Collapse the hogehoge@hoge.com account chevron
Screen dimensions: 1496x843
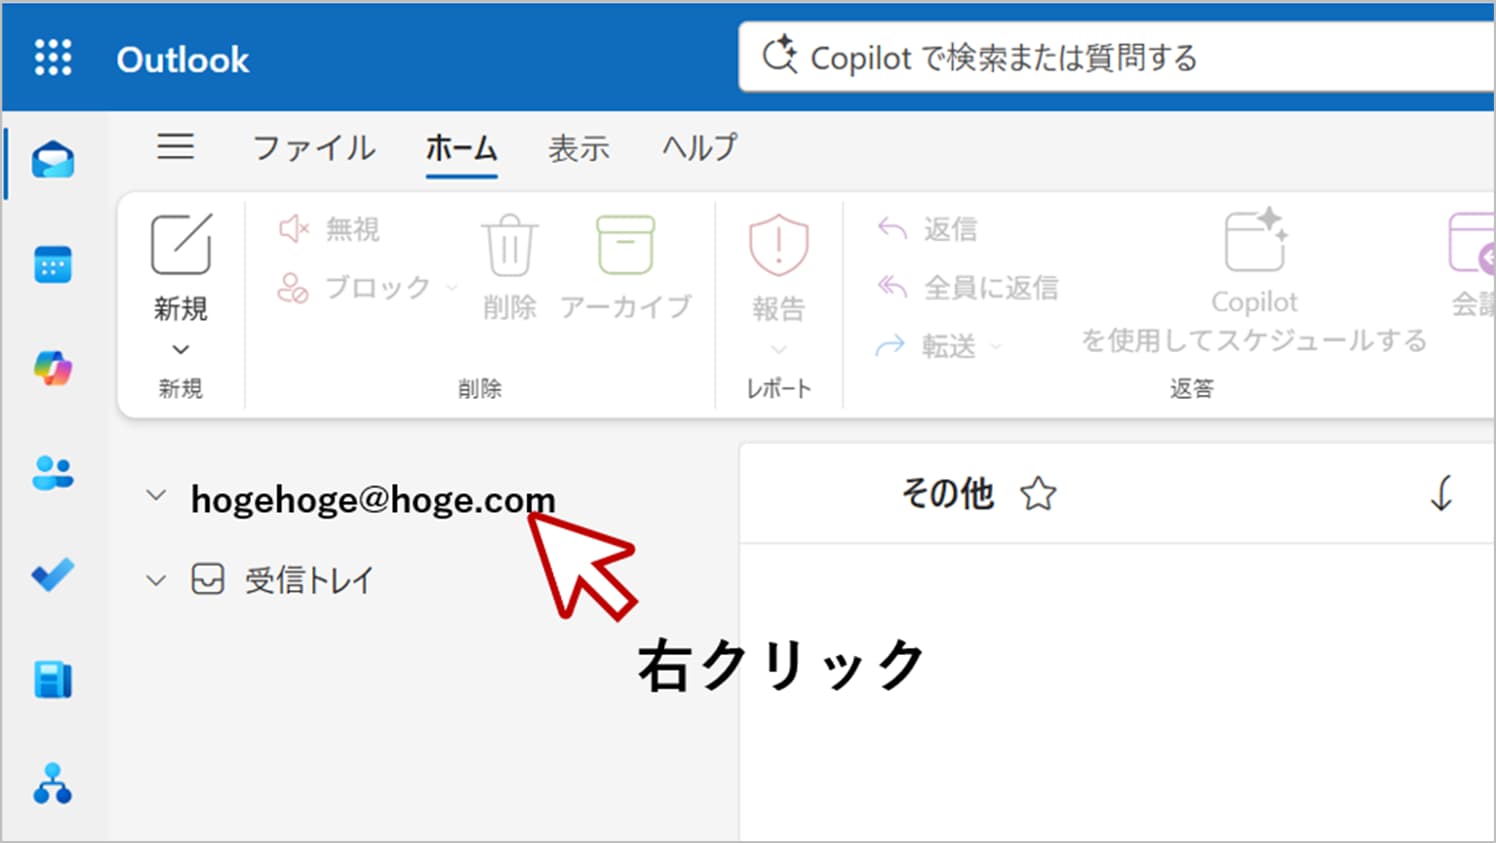[x=156, y=495]
